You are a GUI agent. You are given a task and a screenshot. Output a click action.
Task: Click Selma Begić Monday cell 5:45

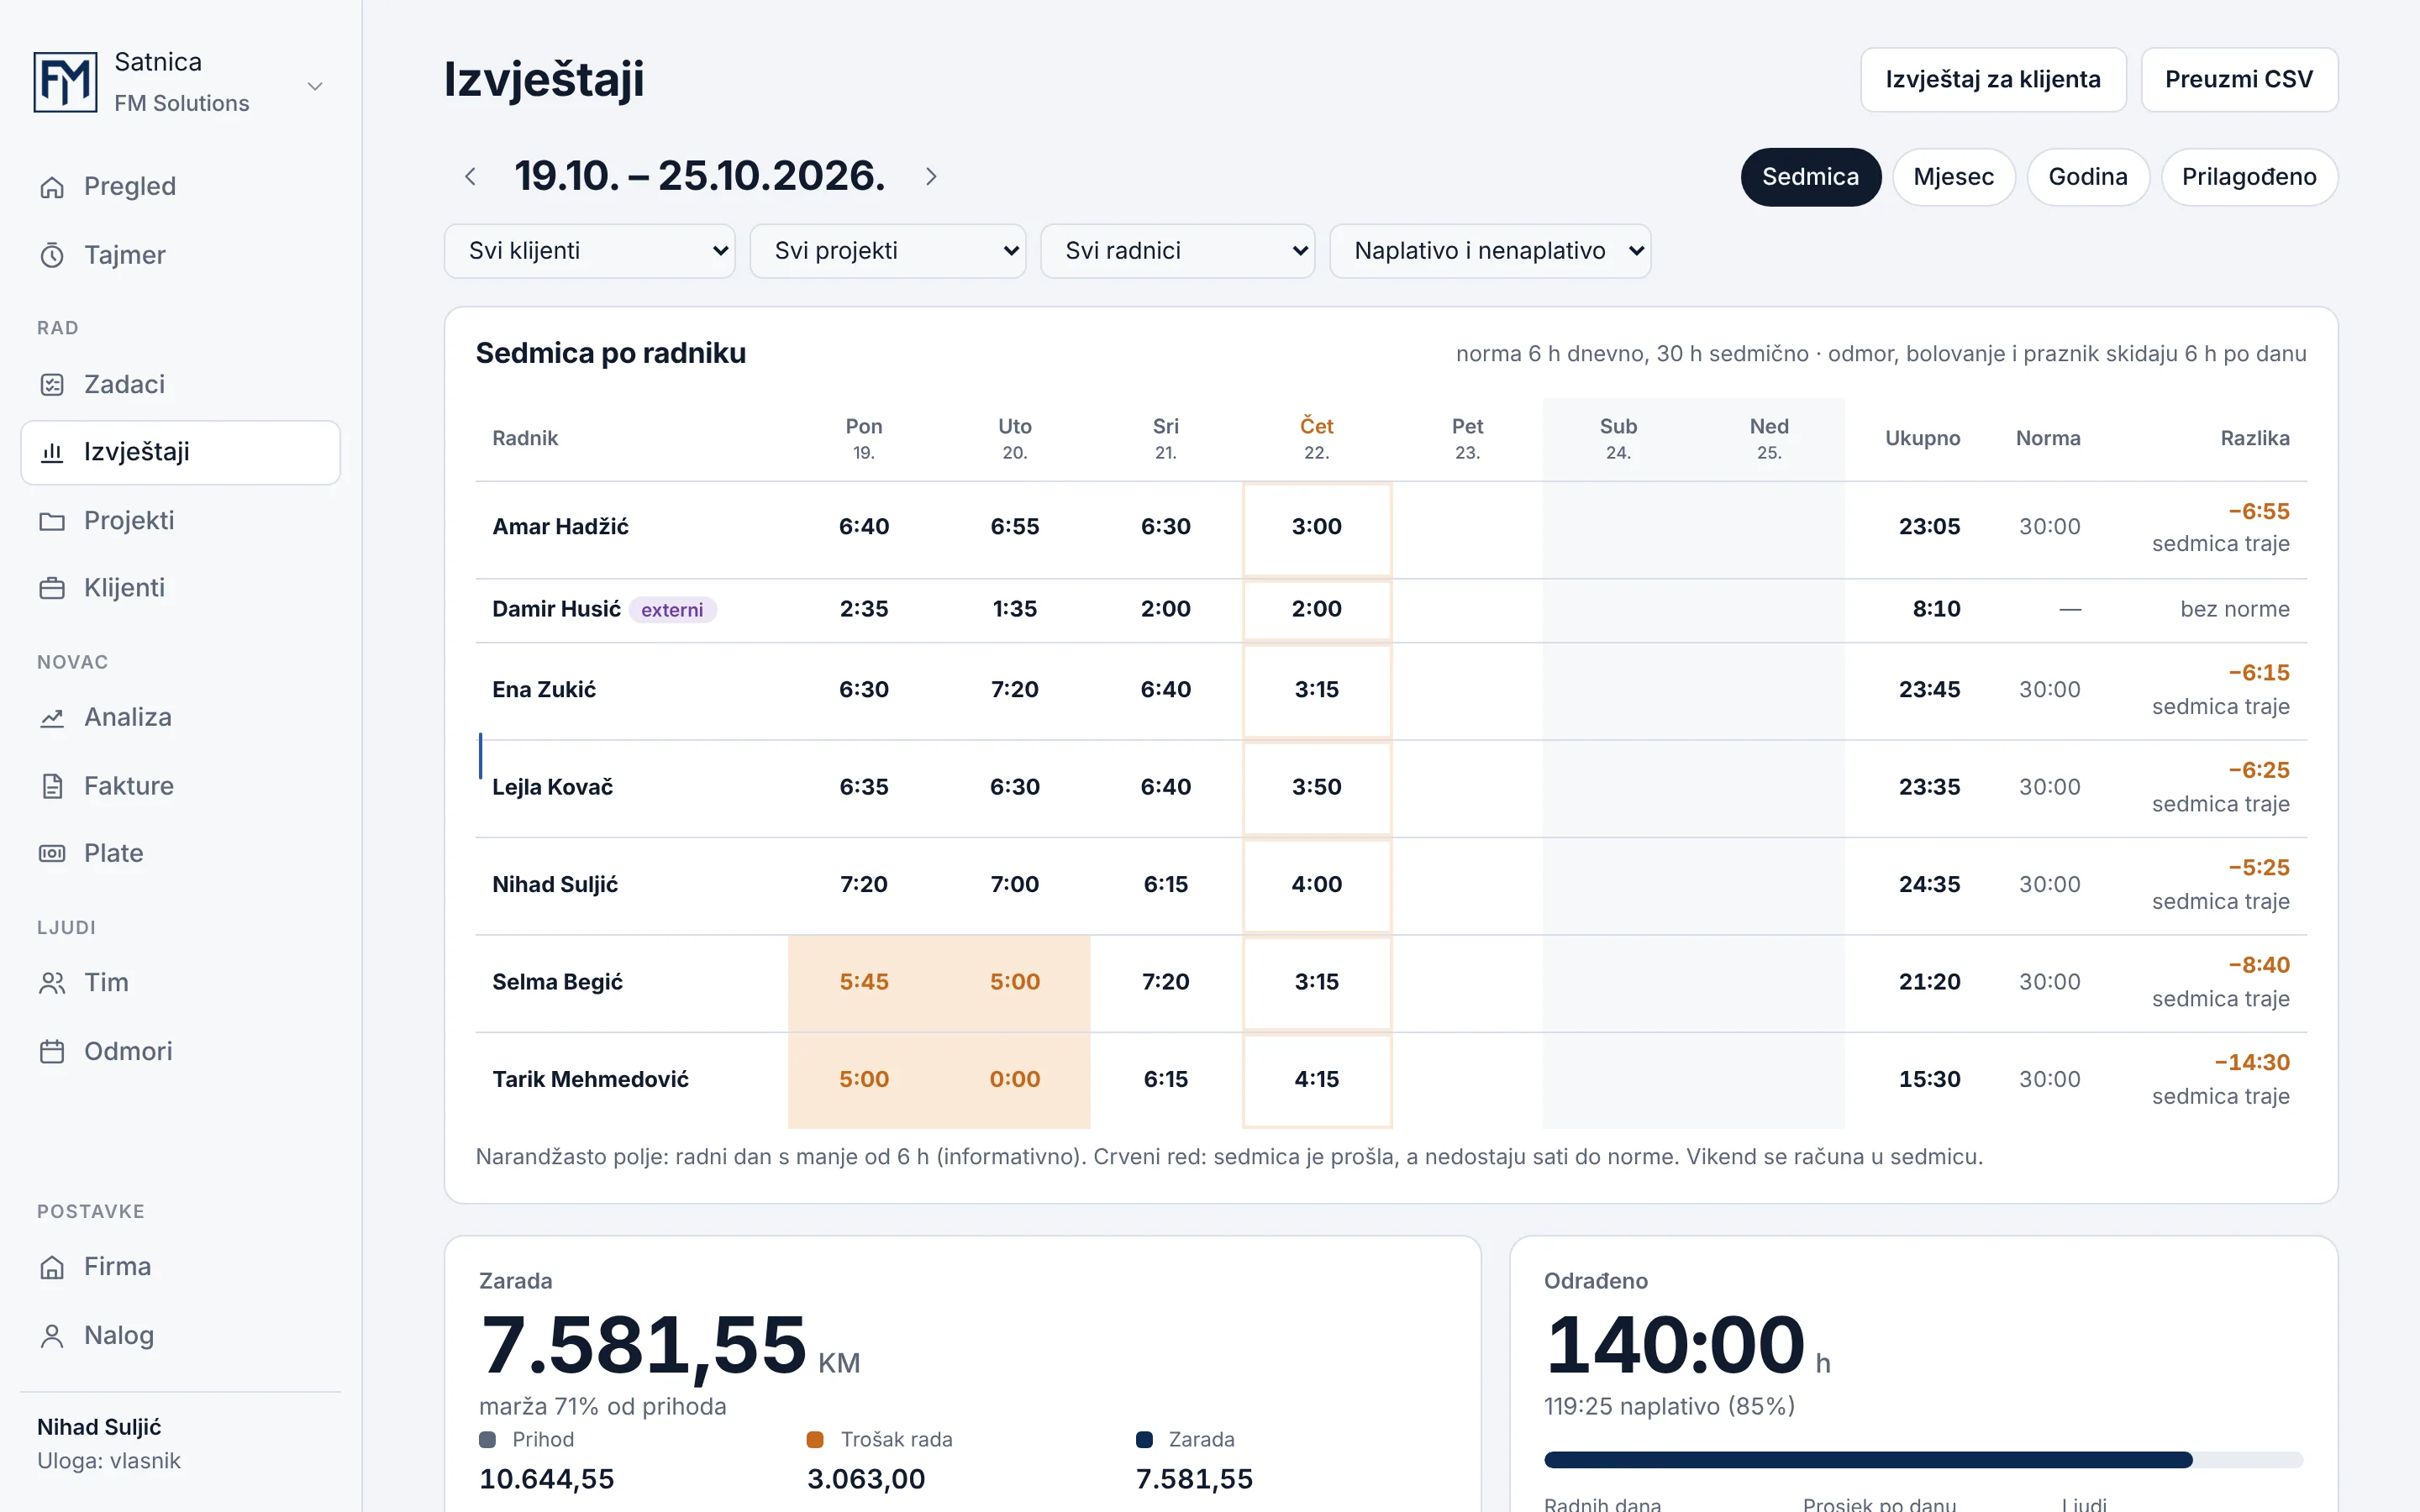point(863,983)
